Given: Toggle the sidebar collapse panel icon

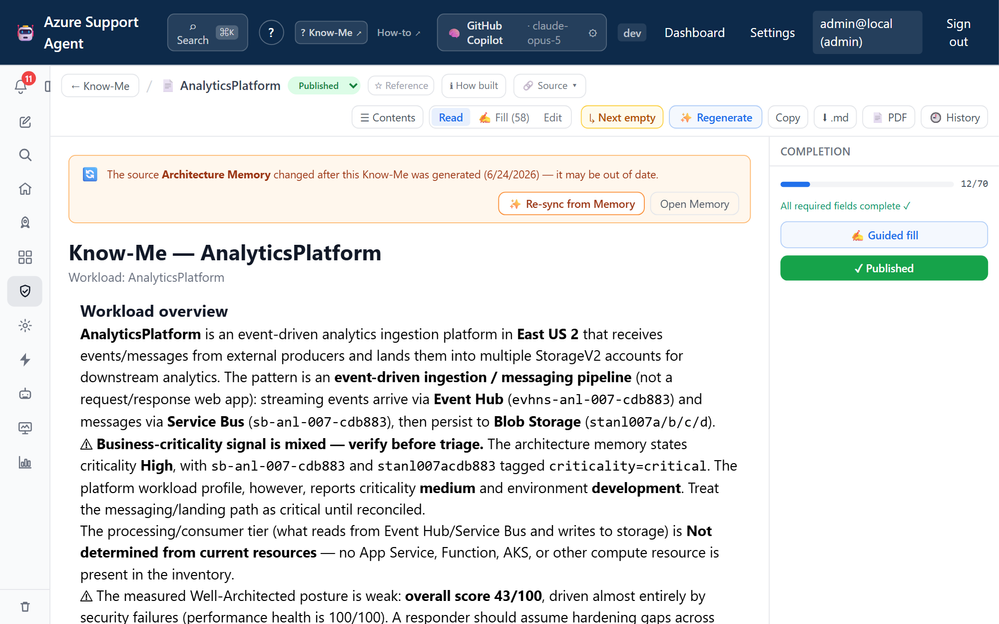Looking at the screenshot, I should tap(48, 86).
